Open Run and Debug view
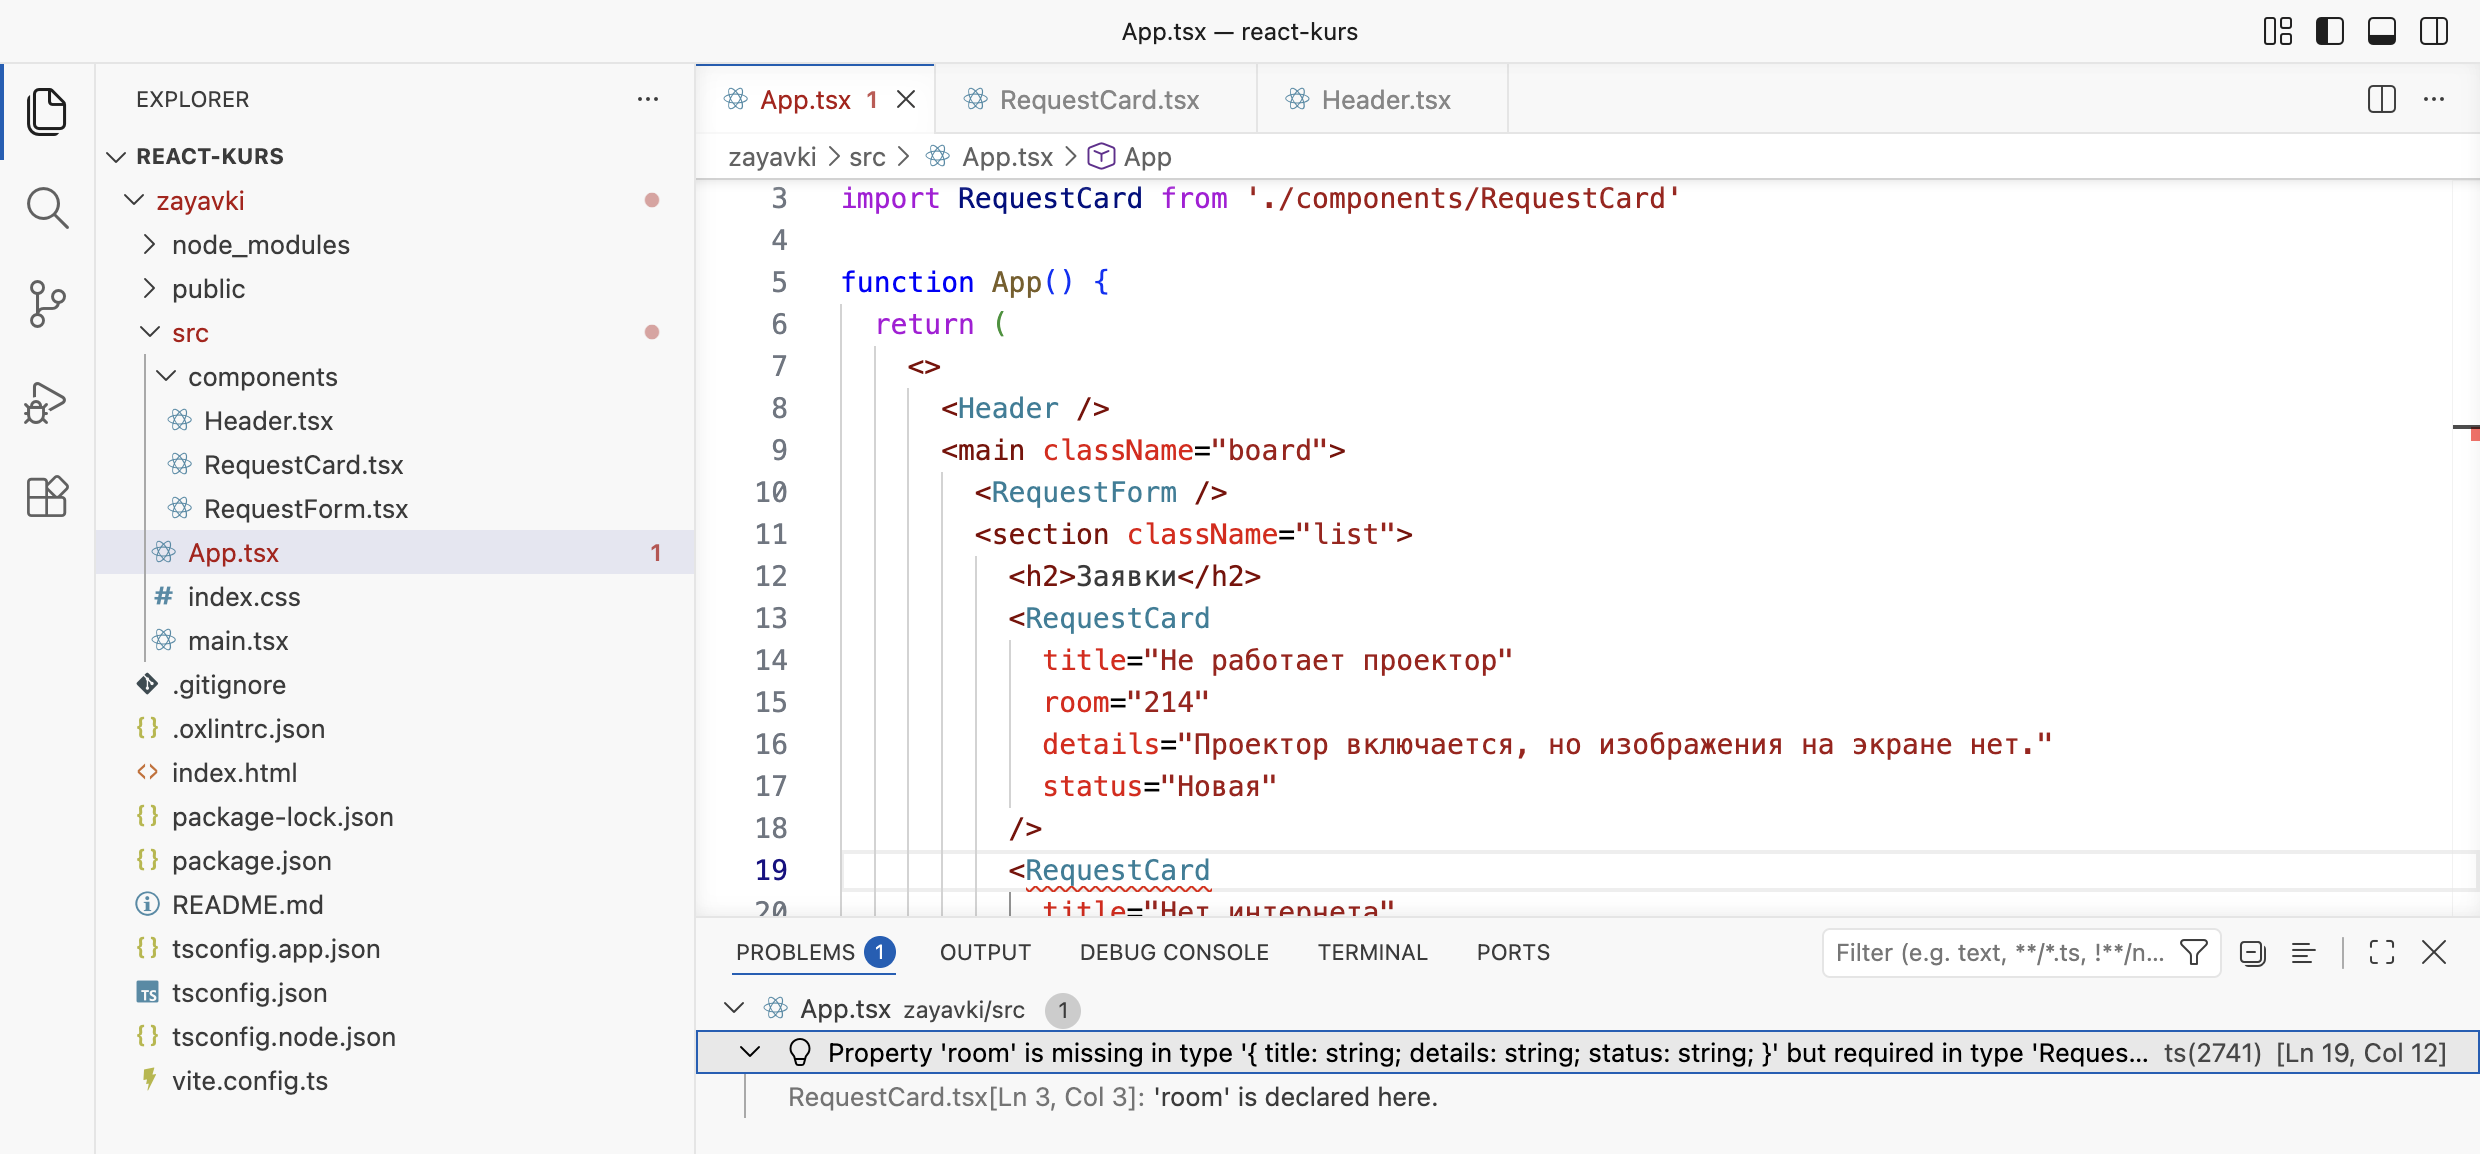The image size is (2480, 1154). 47,402
